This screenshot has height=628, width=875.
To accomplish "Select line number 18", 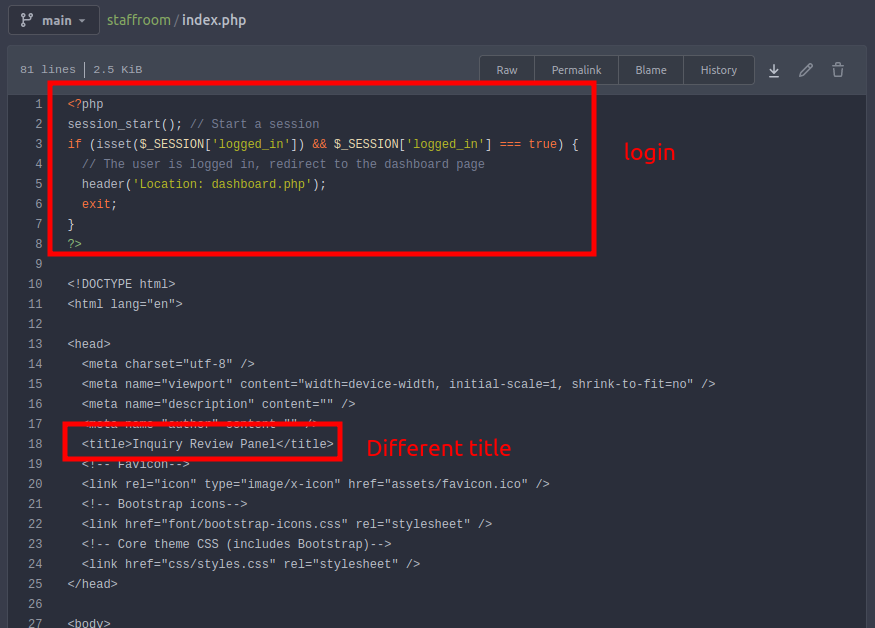I will click(35, 444).
